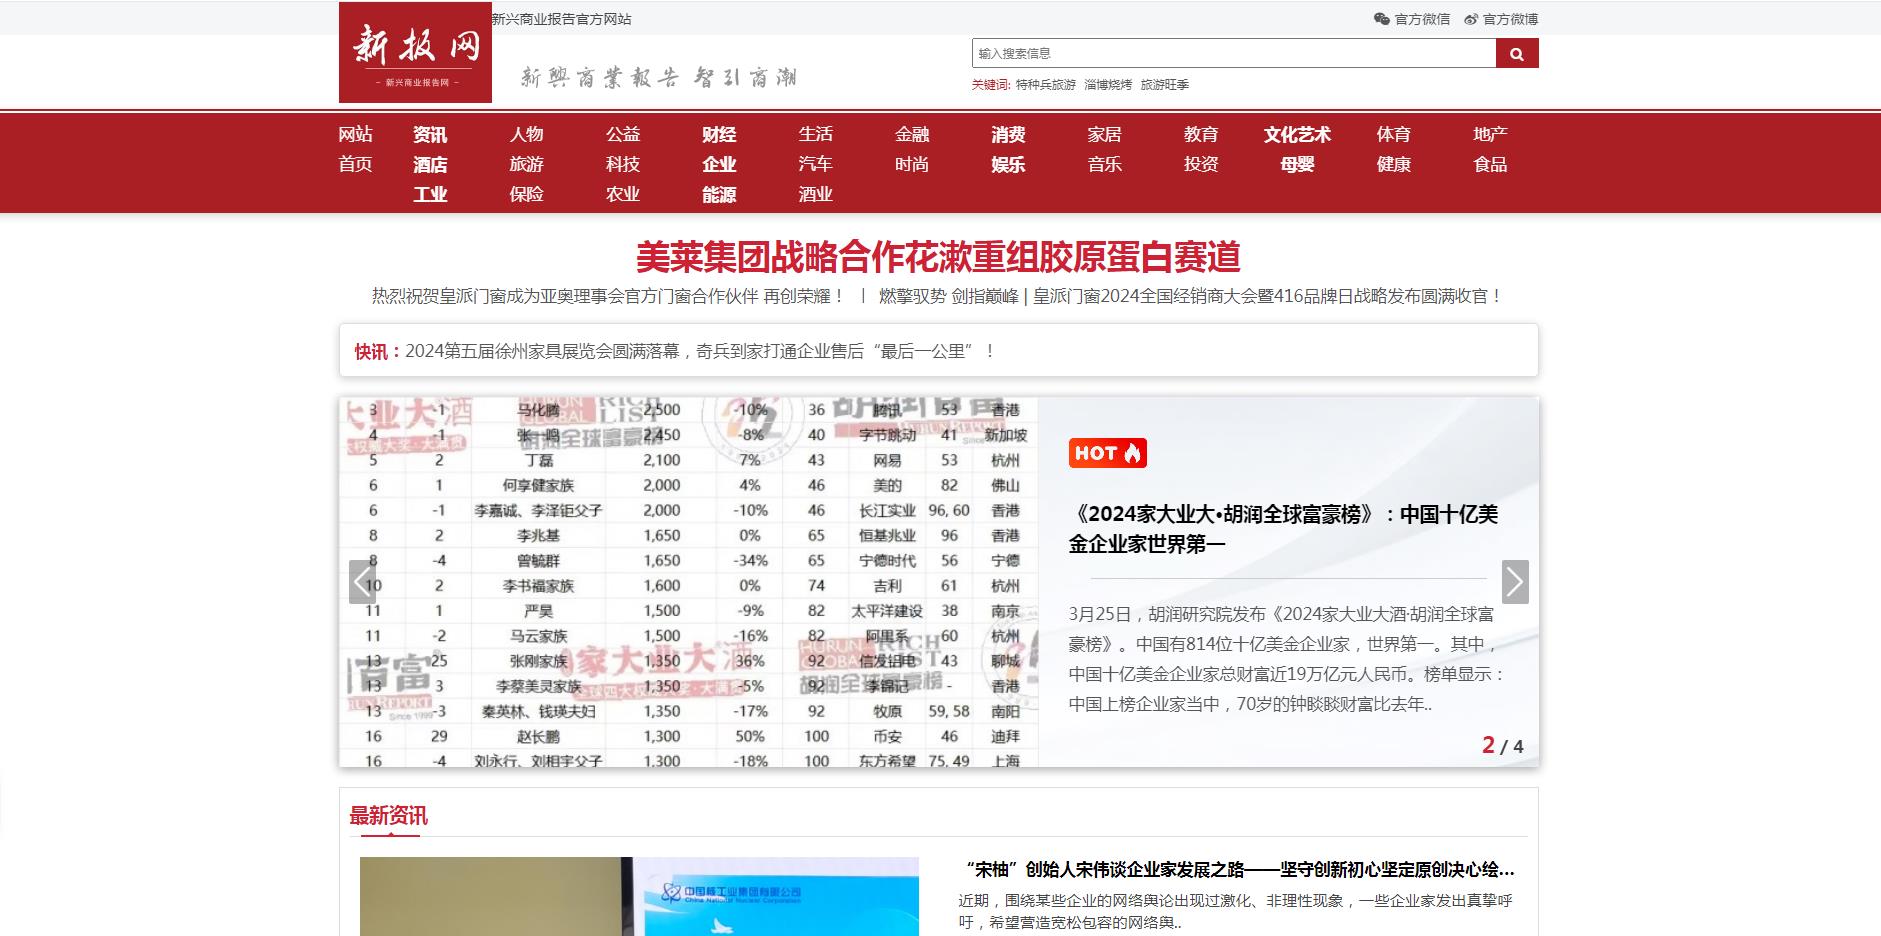The height and width of the screenshot is (936, 1881).
Task: Focus the search input field
Action: 1233,54
